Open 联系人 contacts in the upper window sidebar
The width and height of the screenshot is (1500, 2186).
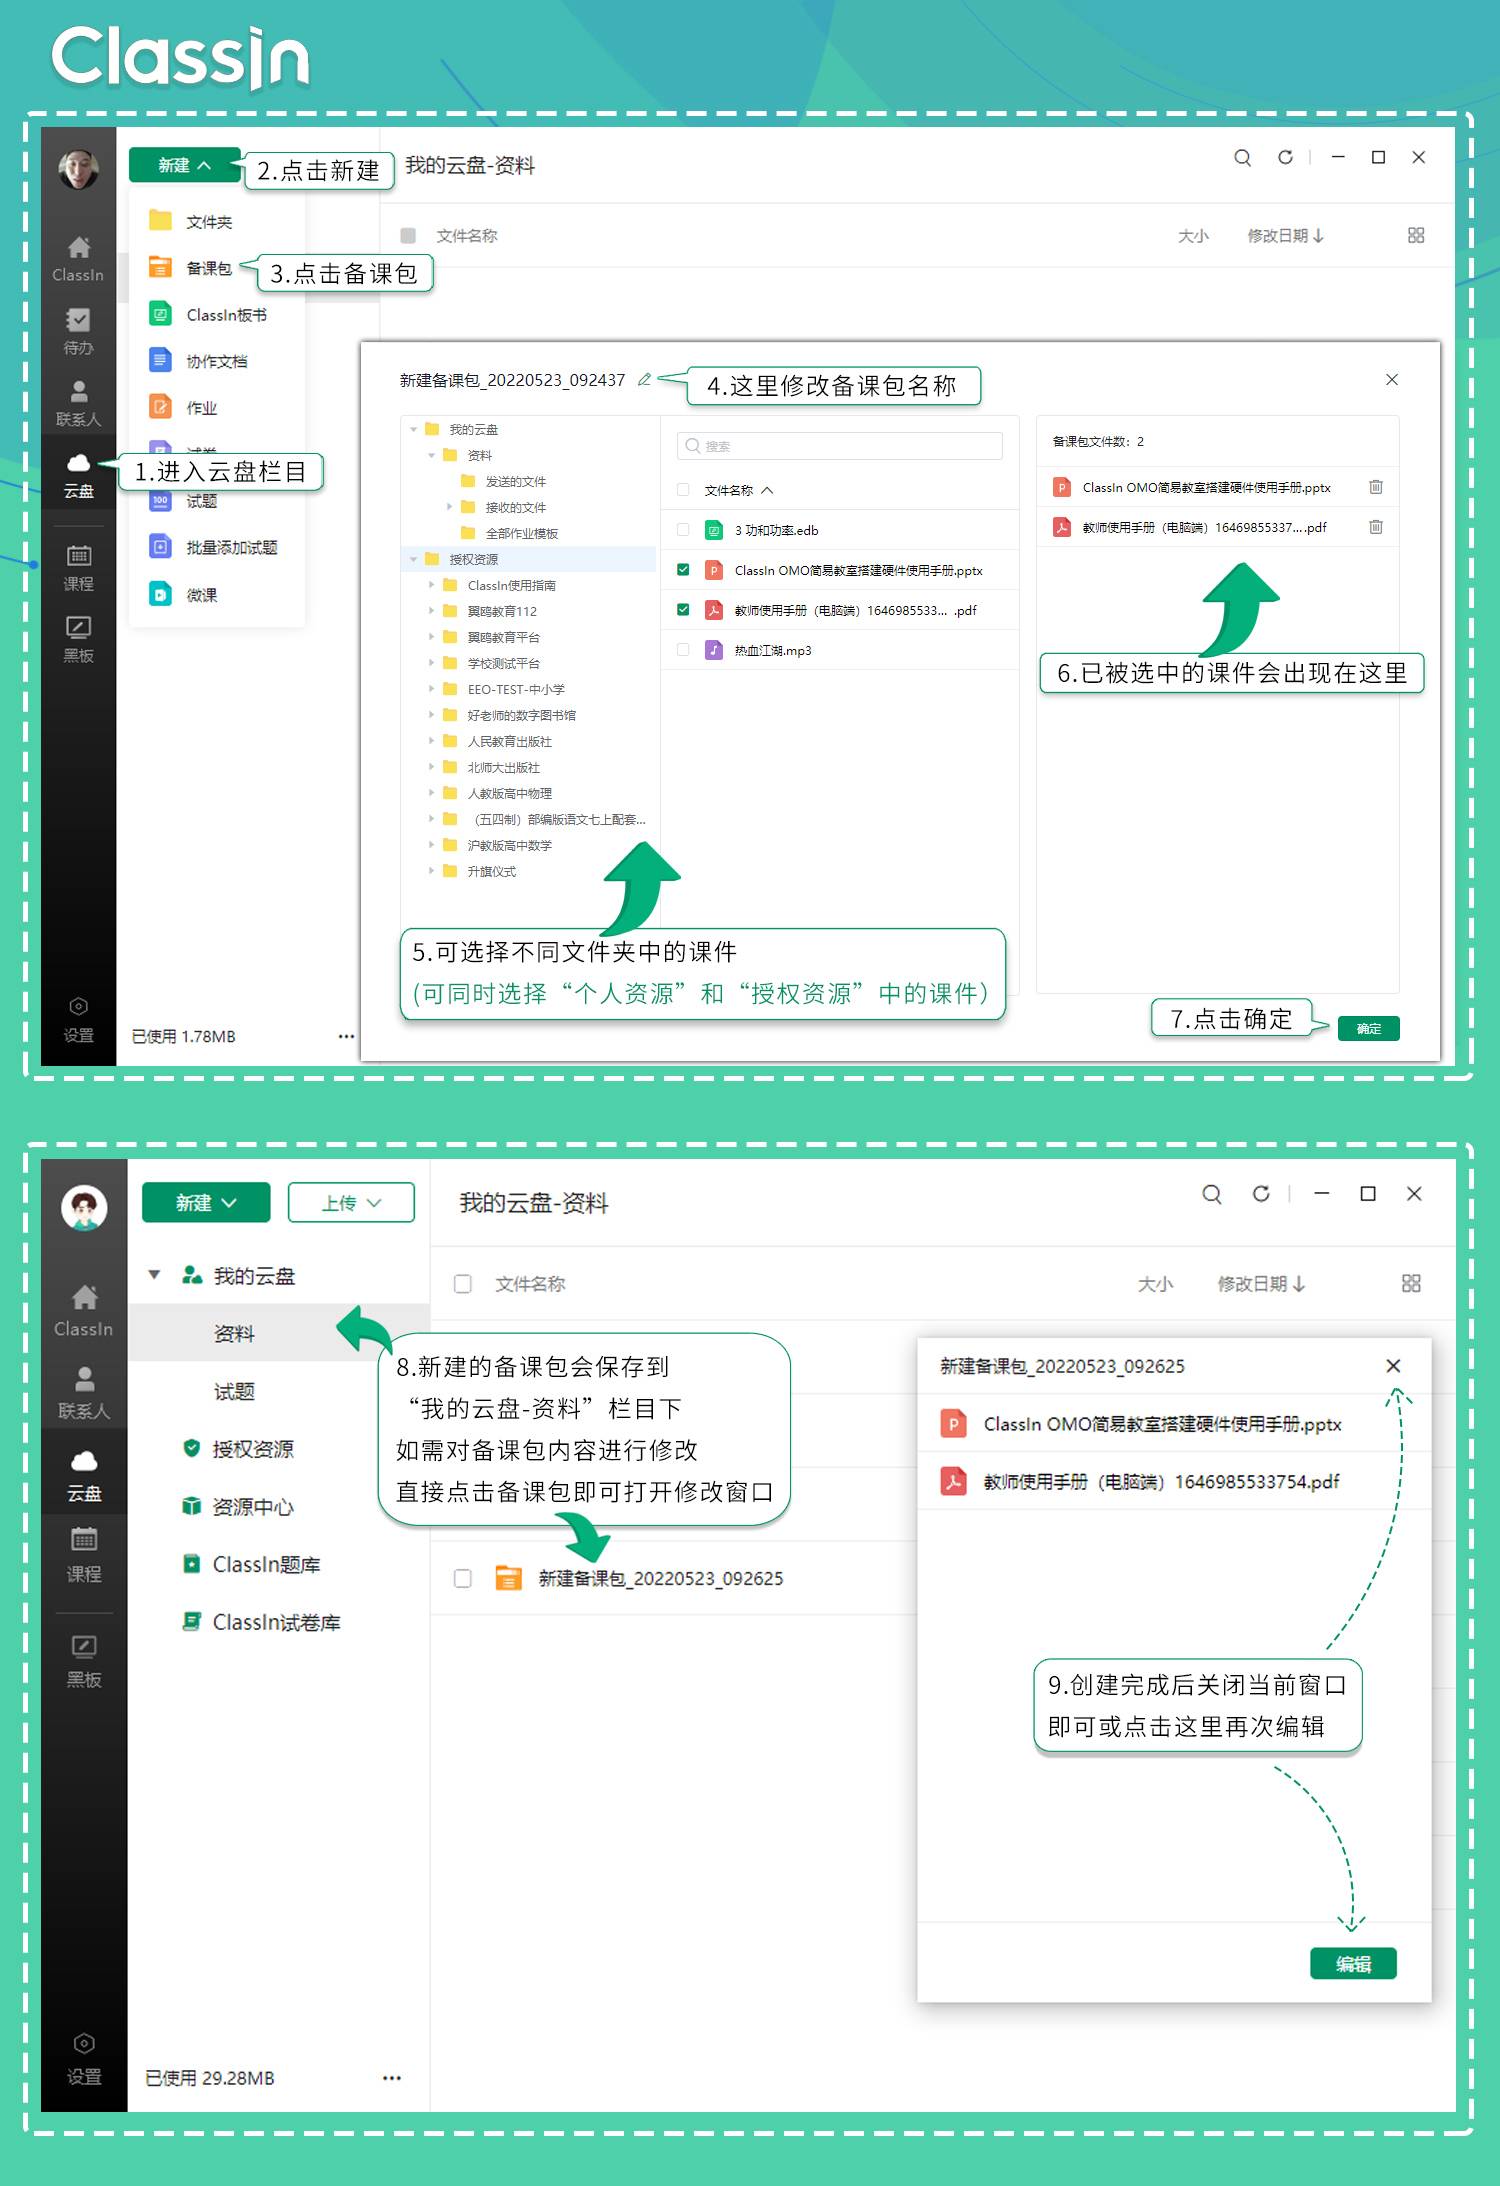[78, 403]
